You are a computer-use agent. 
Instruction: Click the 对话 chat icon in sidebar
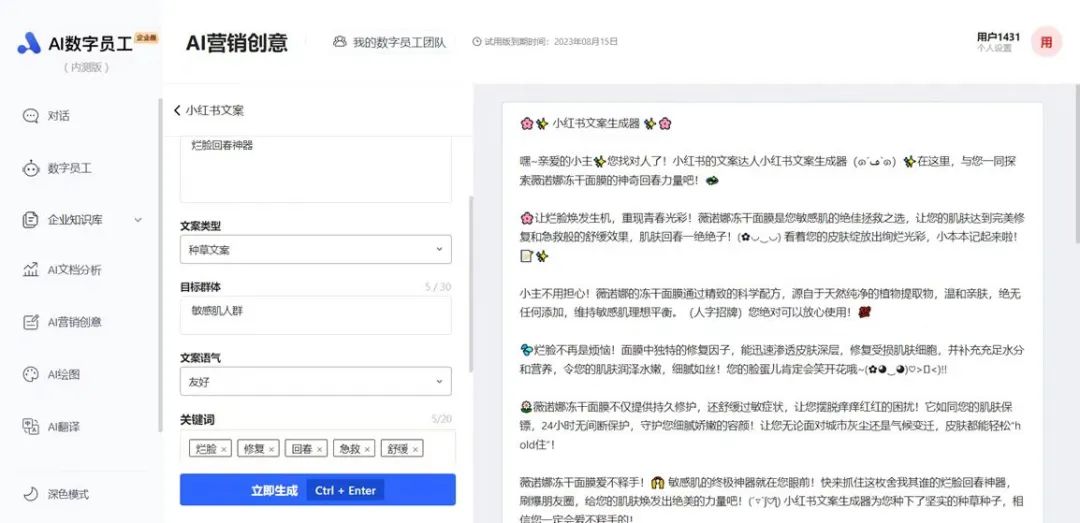click(x=30, y=116)
